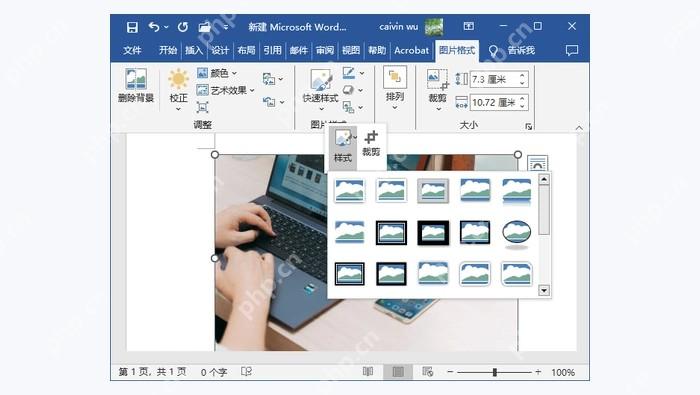Screen dimensions: 700x395
Task: Select the first white-frame style thumbnail
Action: point(349,190)
